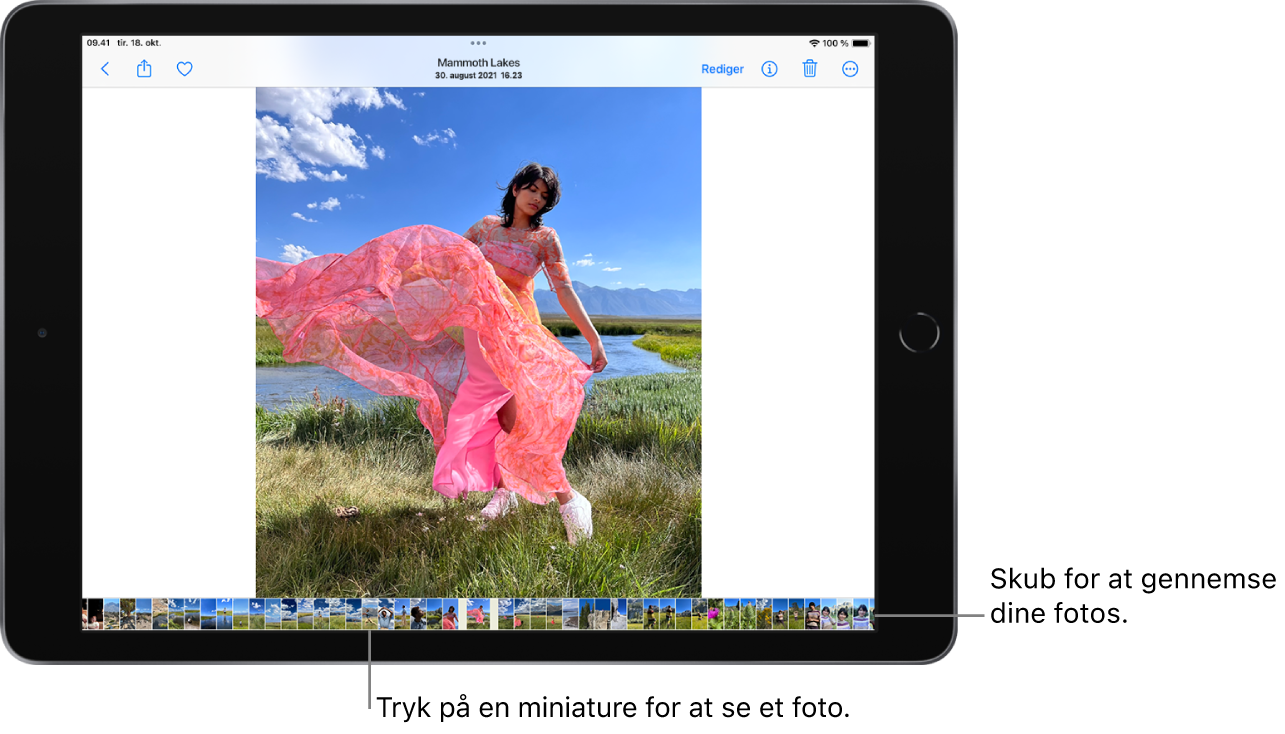Open the more options ellipsis icon
Viewport: 1285px width, 734px height.
(x=850, y=69)
